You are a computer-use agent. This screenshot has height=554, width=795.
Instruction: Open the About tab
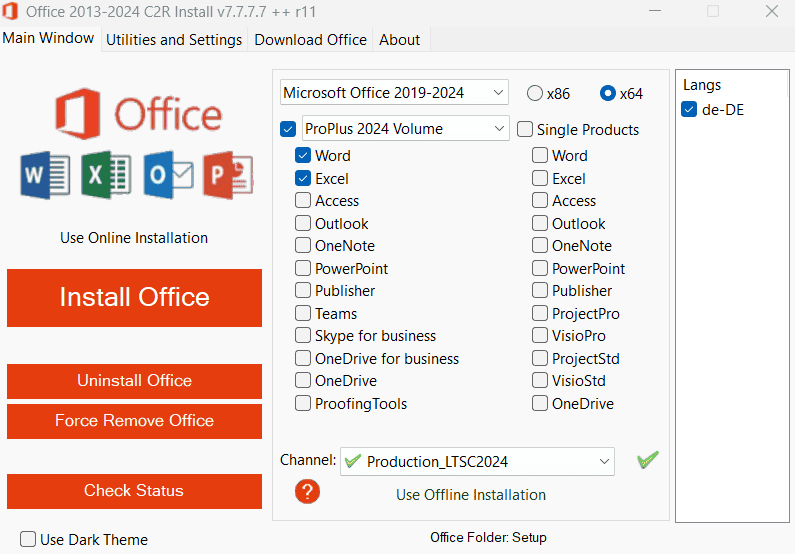pyautogui.click(x=400, y=40)
